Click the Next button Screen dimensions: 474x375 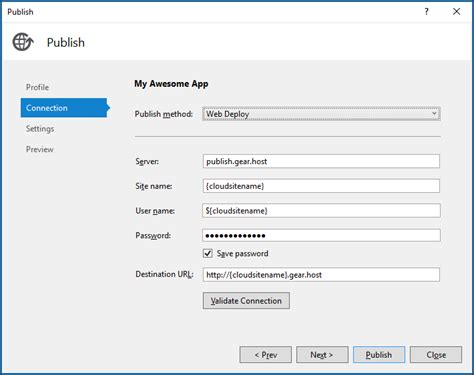click(x=322, y=355)
